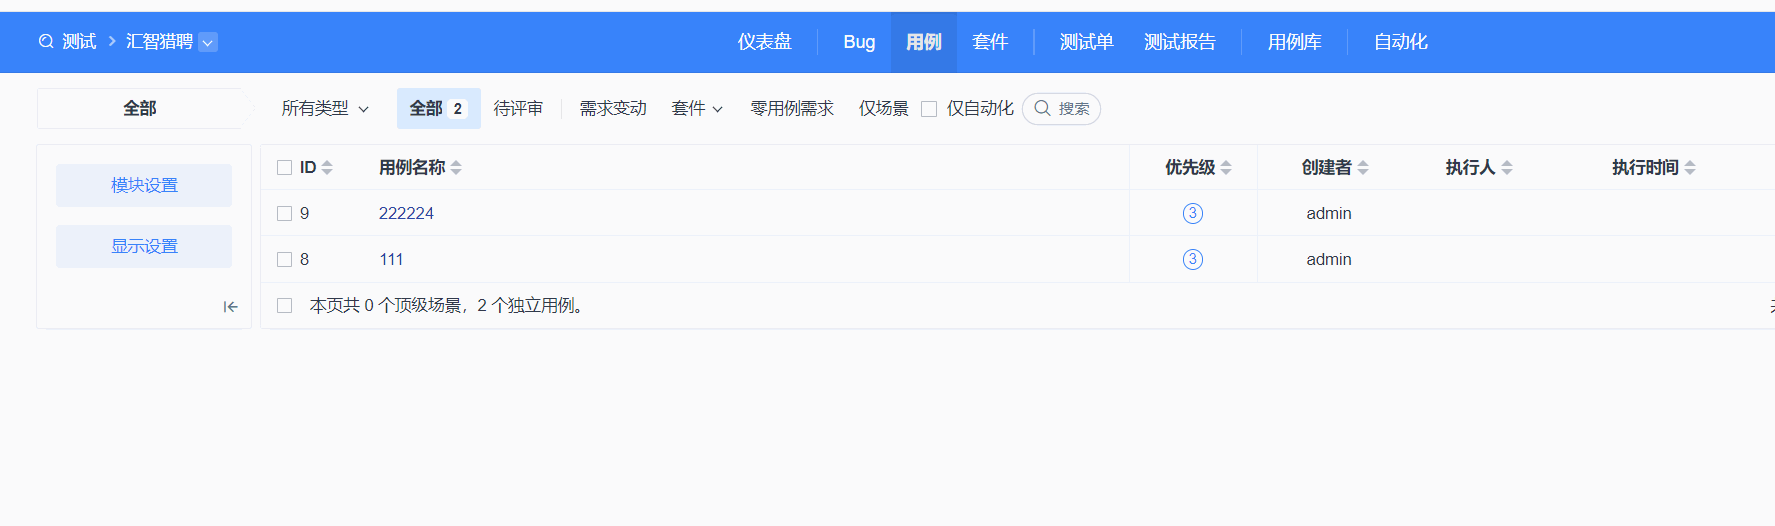The height and width of the screenshot is (526, 1775).
Task: Select the 全部 2 filter tab
Action: pyautogui.click(x=438, y=108)
